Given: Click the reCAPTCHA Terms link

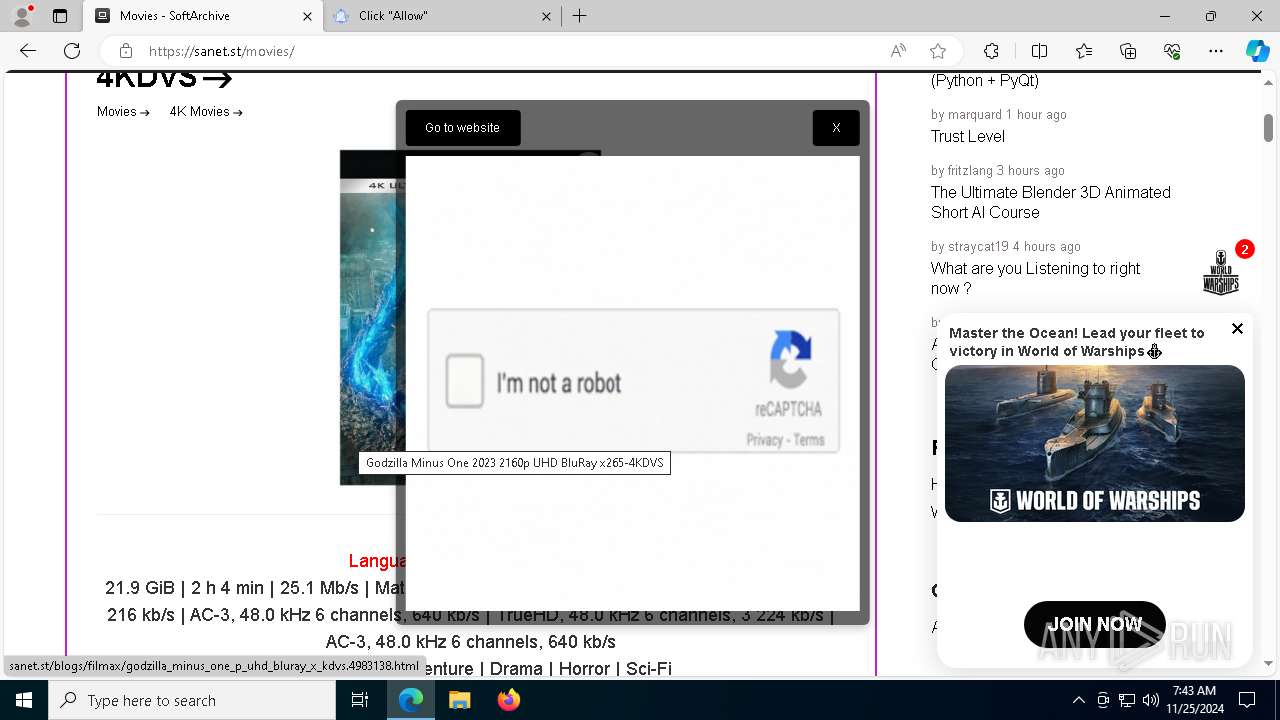Looking at the screenshot, I should pos(809,440).
